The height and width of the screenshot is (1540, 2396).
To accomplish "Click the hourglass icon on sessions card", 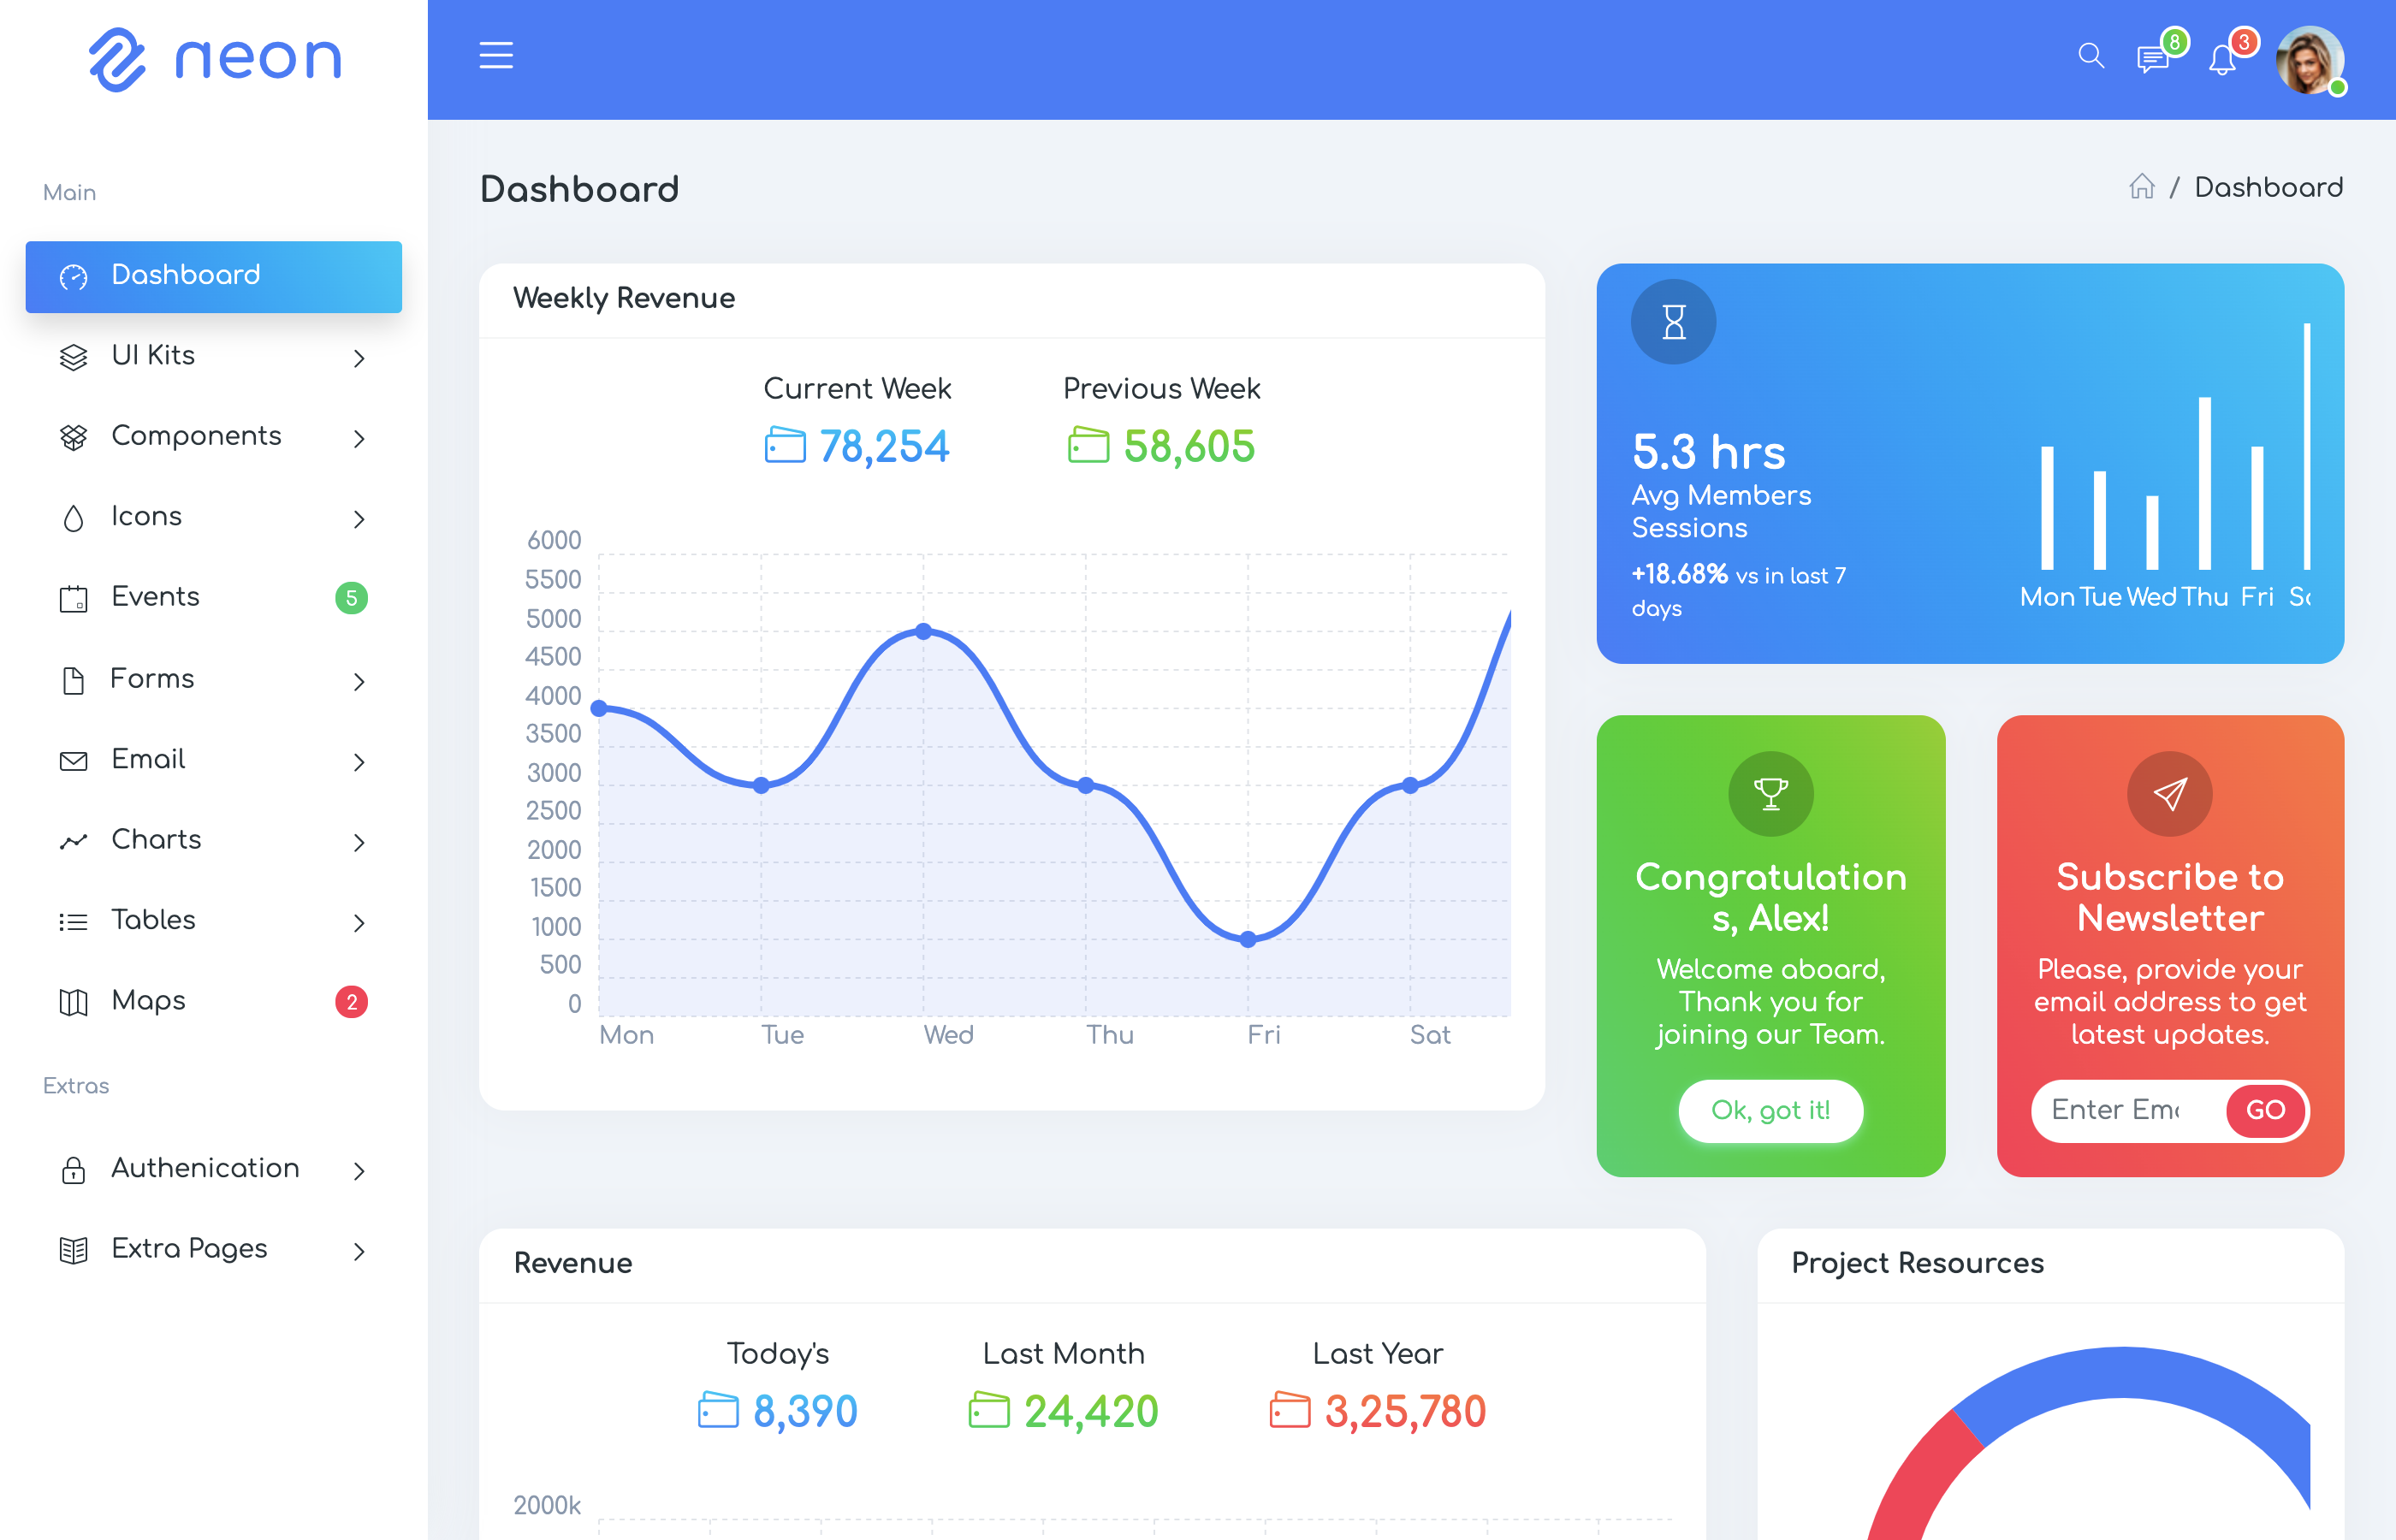I will click(1674, 322).
